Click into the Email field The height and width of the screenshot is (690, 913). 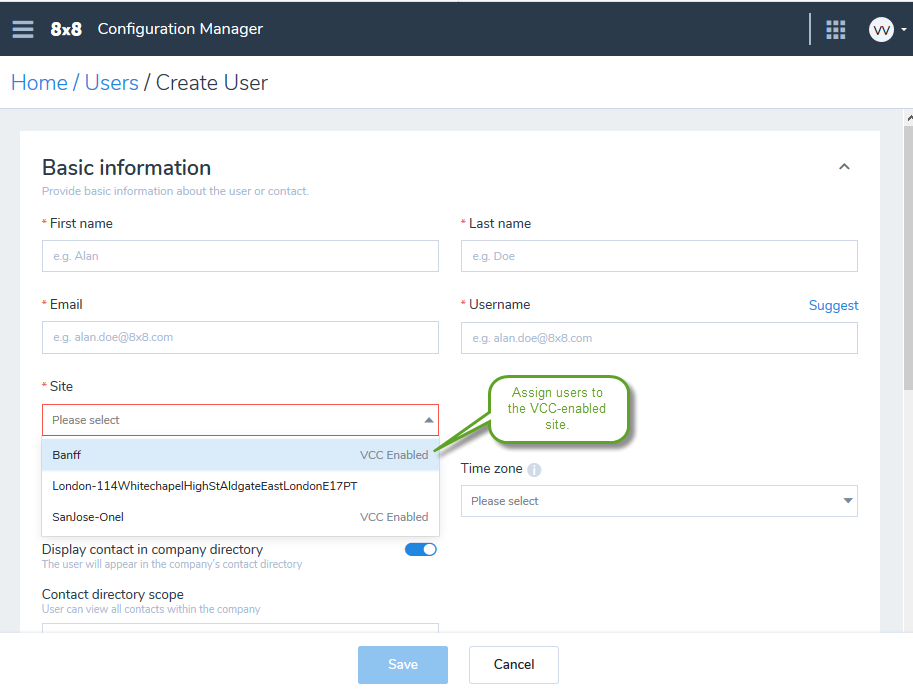coord(240,337)
